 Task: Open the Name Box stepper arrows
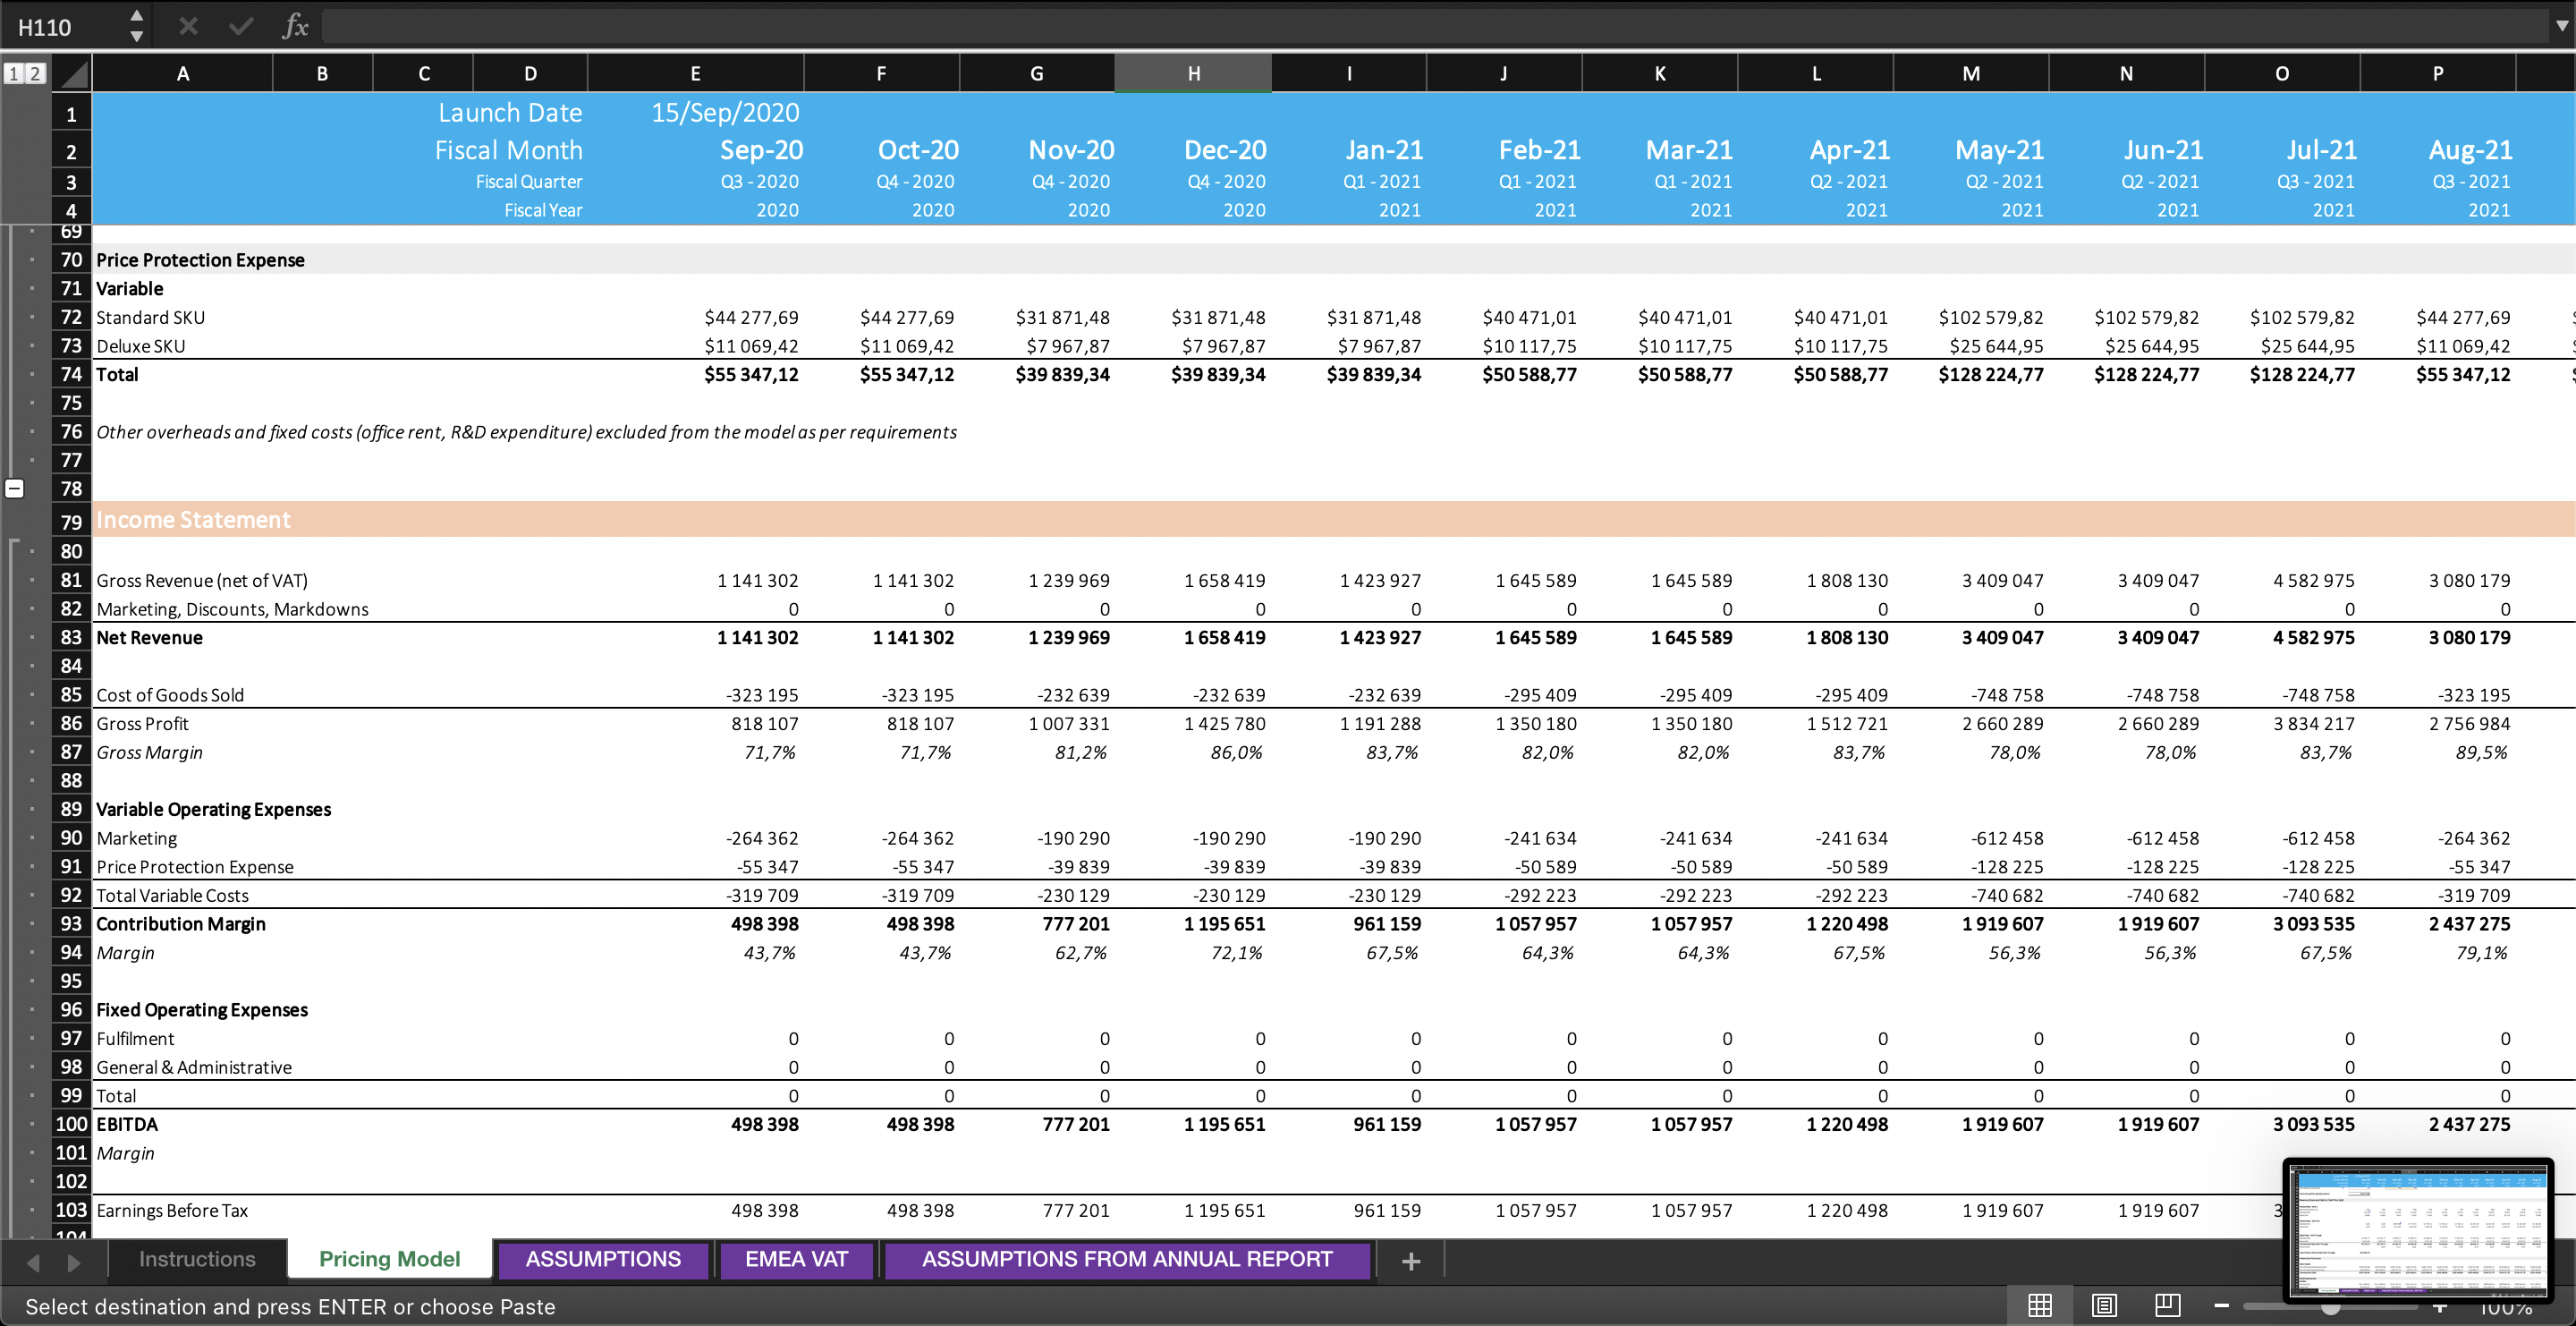137,26
